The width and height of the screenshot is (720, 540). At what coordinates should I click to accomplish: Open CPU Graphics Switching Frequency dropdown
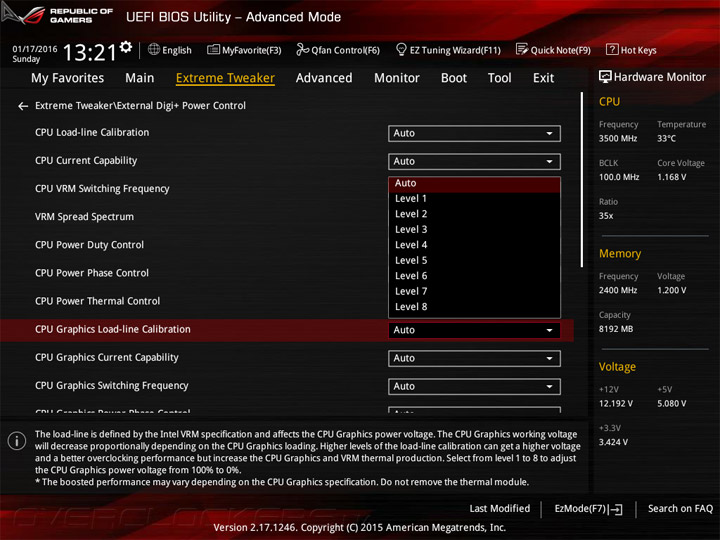(474, 386)
